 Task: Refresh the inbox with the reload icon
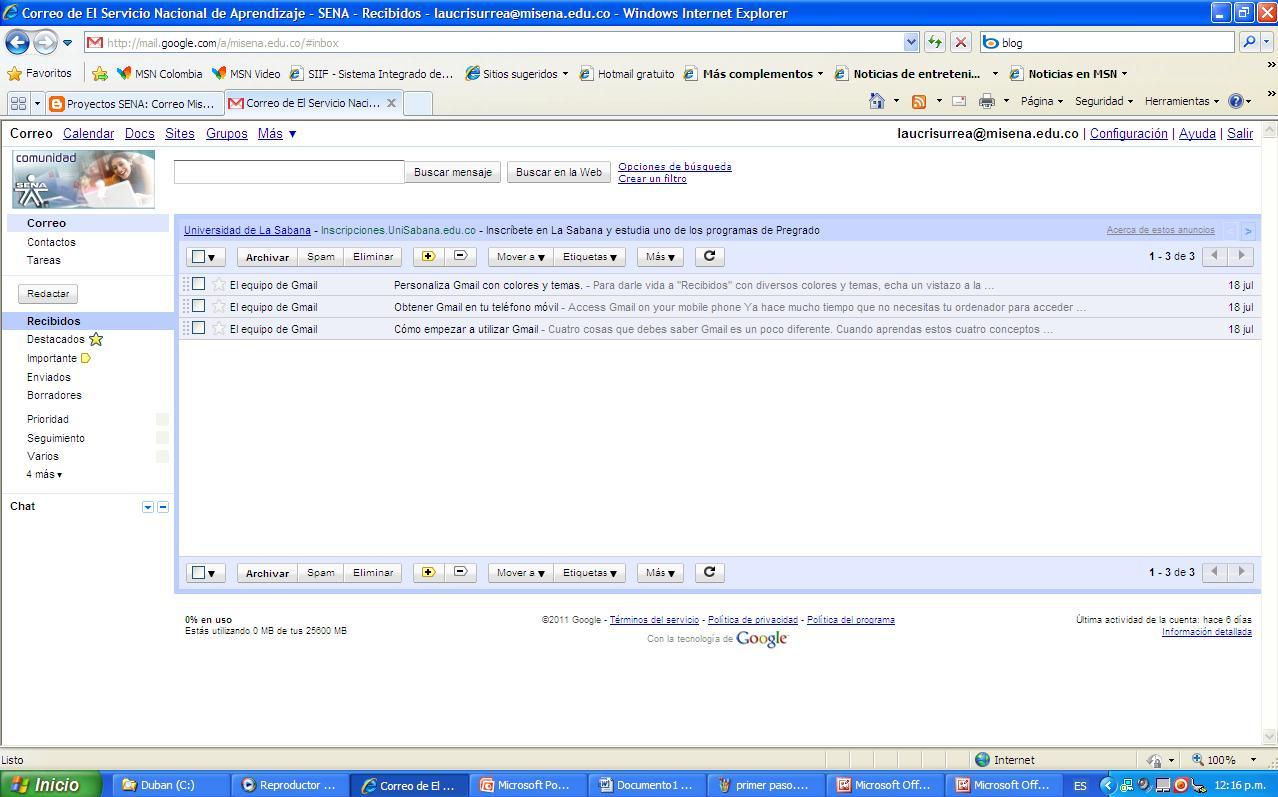(x=709, y=256)
